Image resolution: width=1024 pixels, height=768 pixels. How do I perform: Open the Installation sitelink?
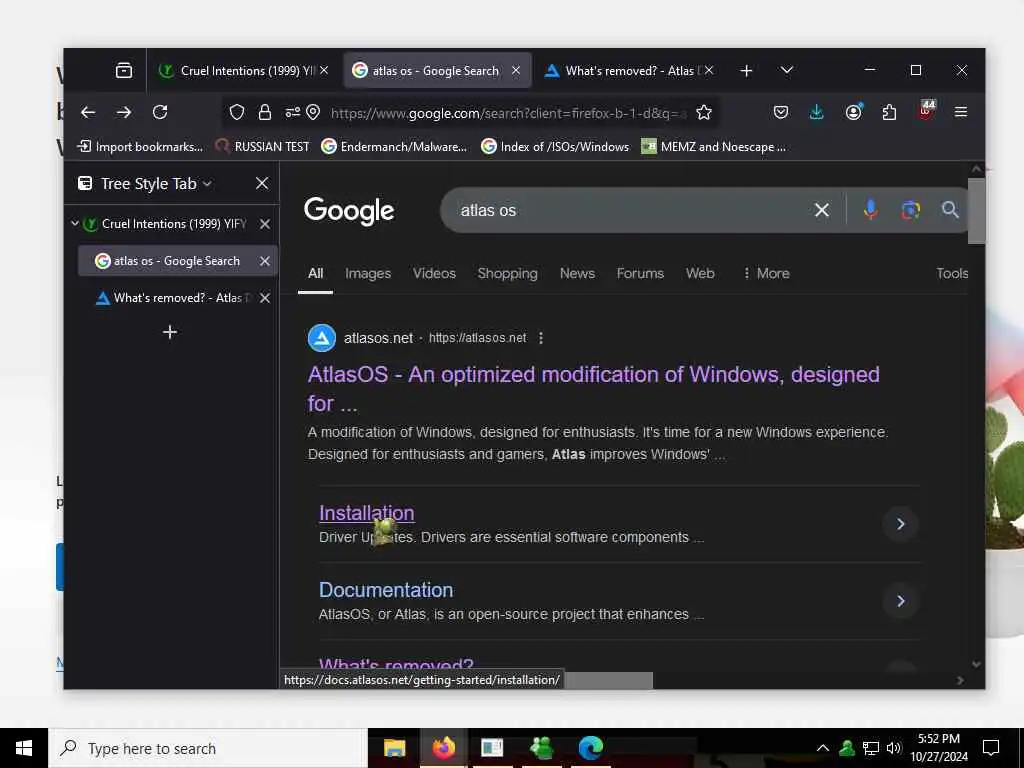pos(366,513)
